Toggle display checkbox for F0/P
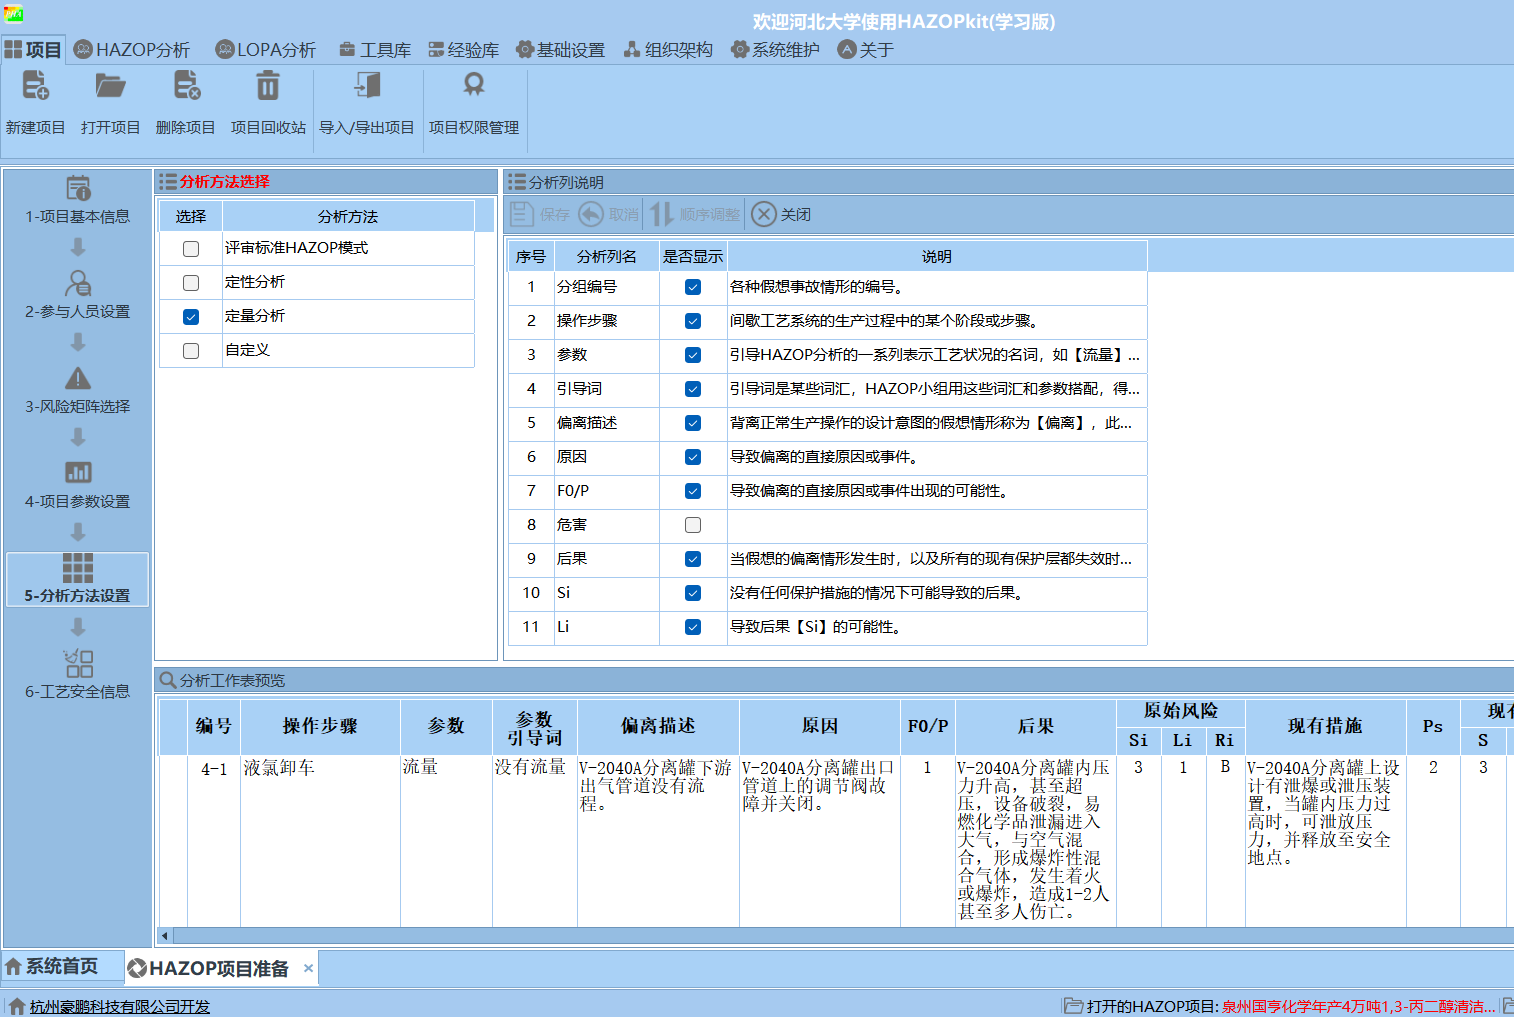Screen dimensions: 1514x1017 click(693, 491)
